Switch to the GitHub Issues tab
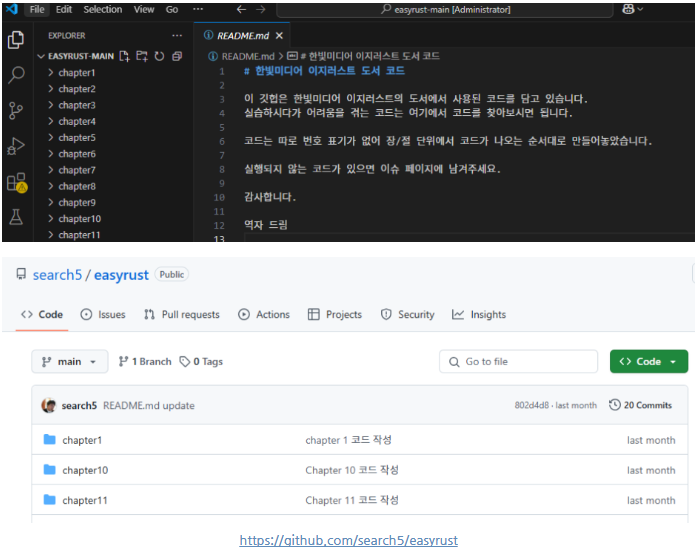697x555 pixels. [x=103, y=315]
